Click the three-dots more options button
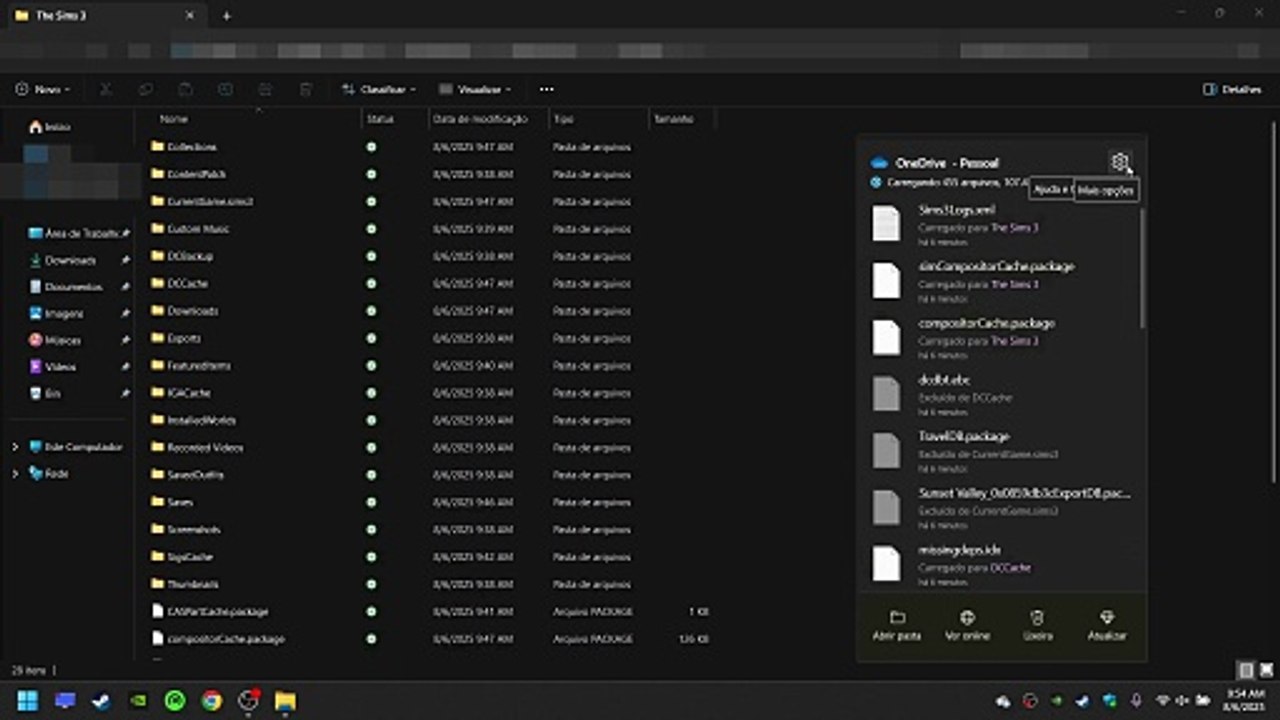This screenshot has height=720, width=1280. click(x=546, y=89)
